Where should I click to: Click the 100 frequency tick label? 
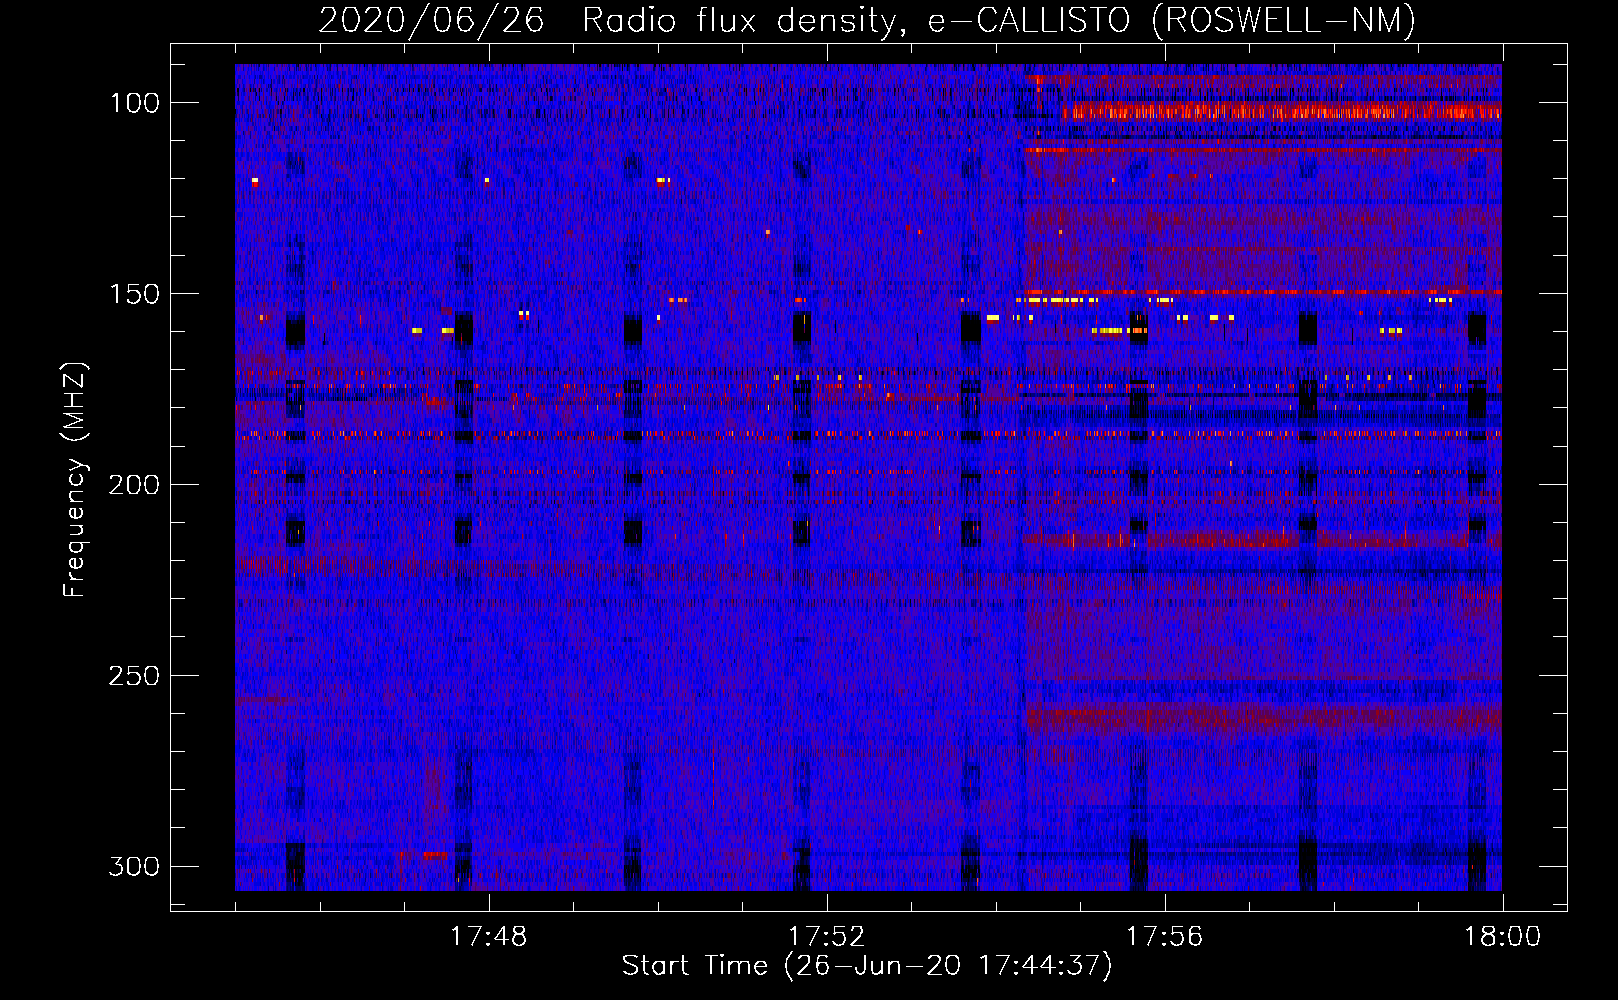[134, 103]
